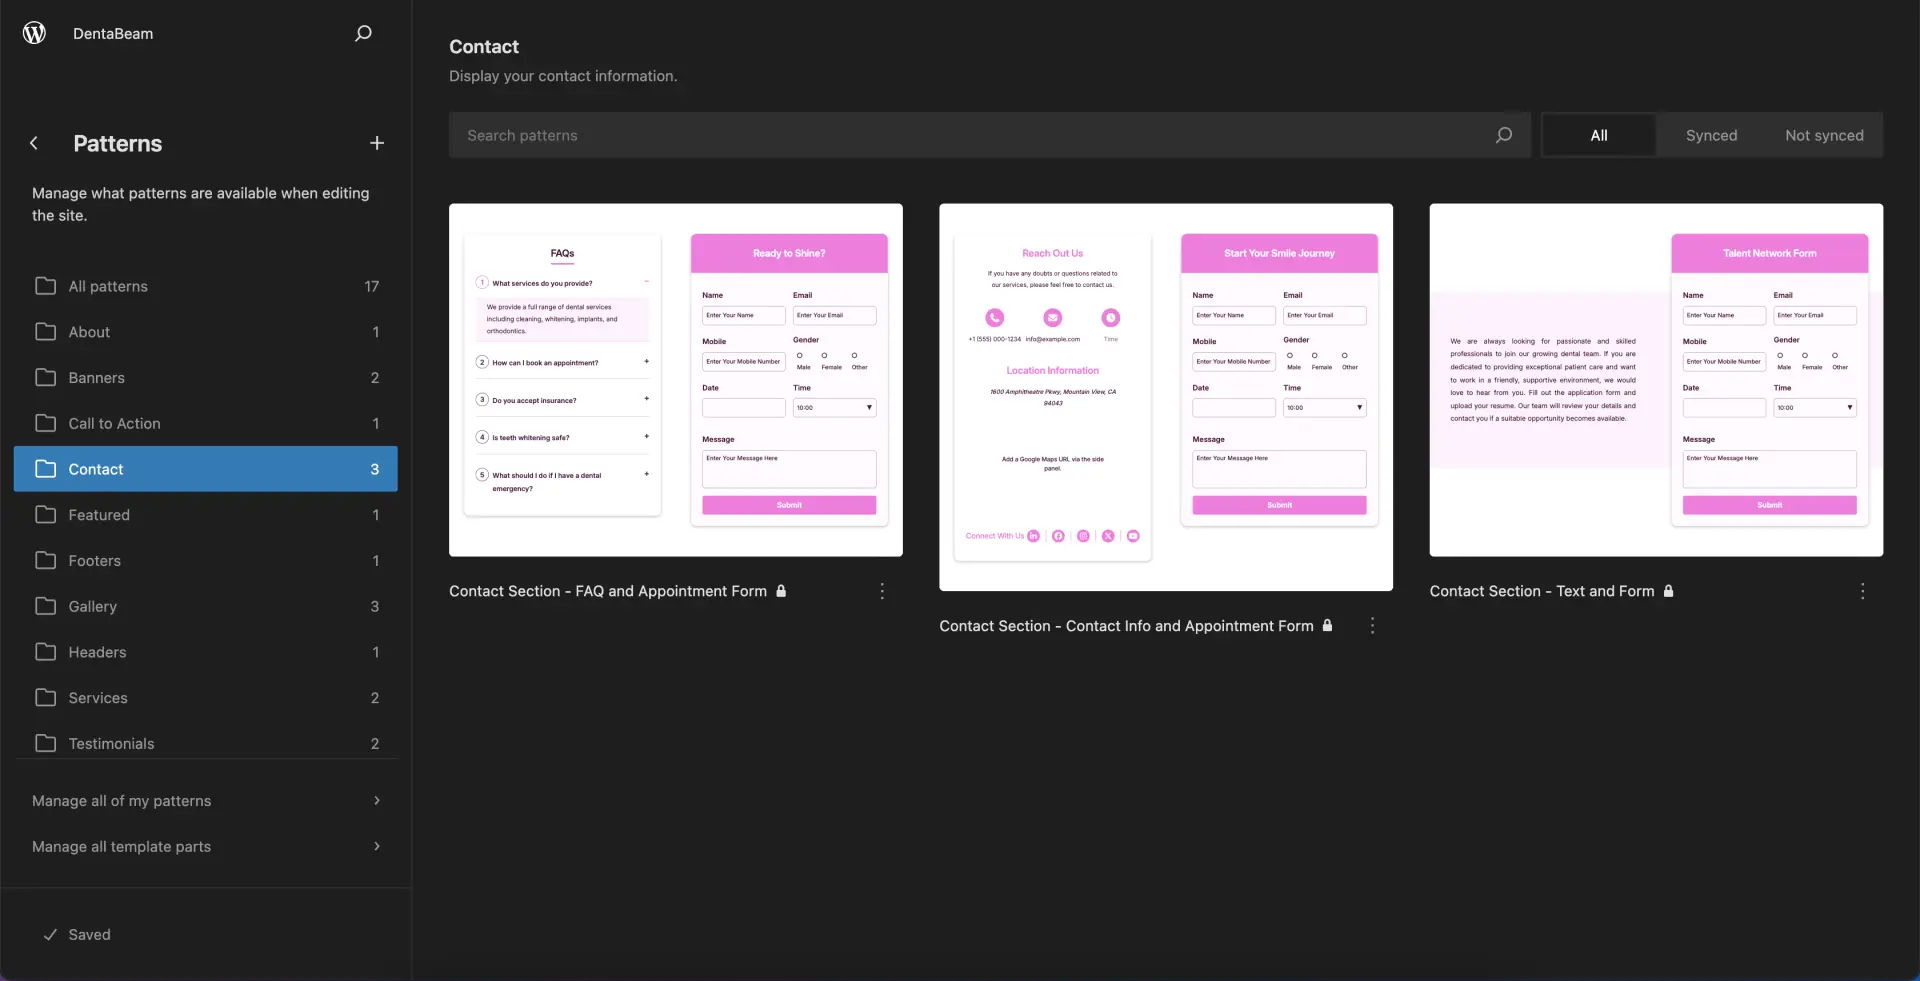Open actions menu for Text and Form pattern
Image resolution: width=1920 pixels, height=981 pixels.
click(1862, 591)
